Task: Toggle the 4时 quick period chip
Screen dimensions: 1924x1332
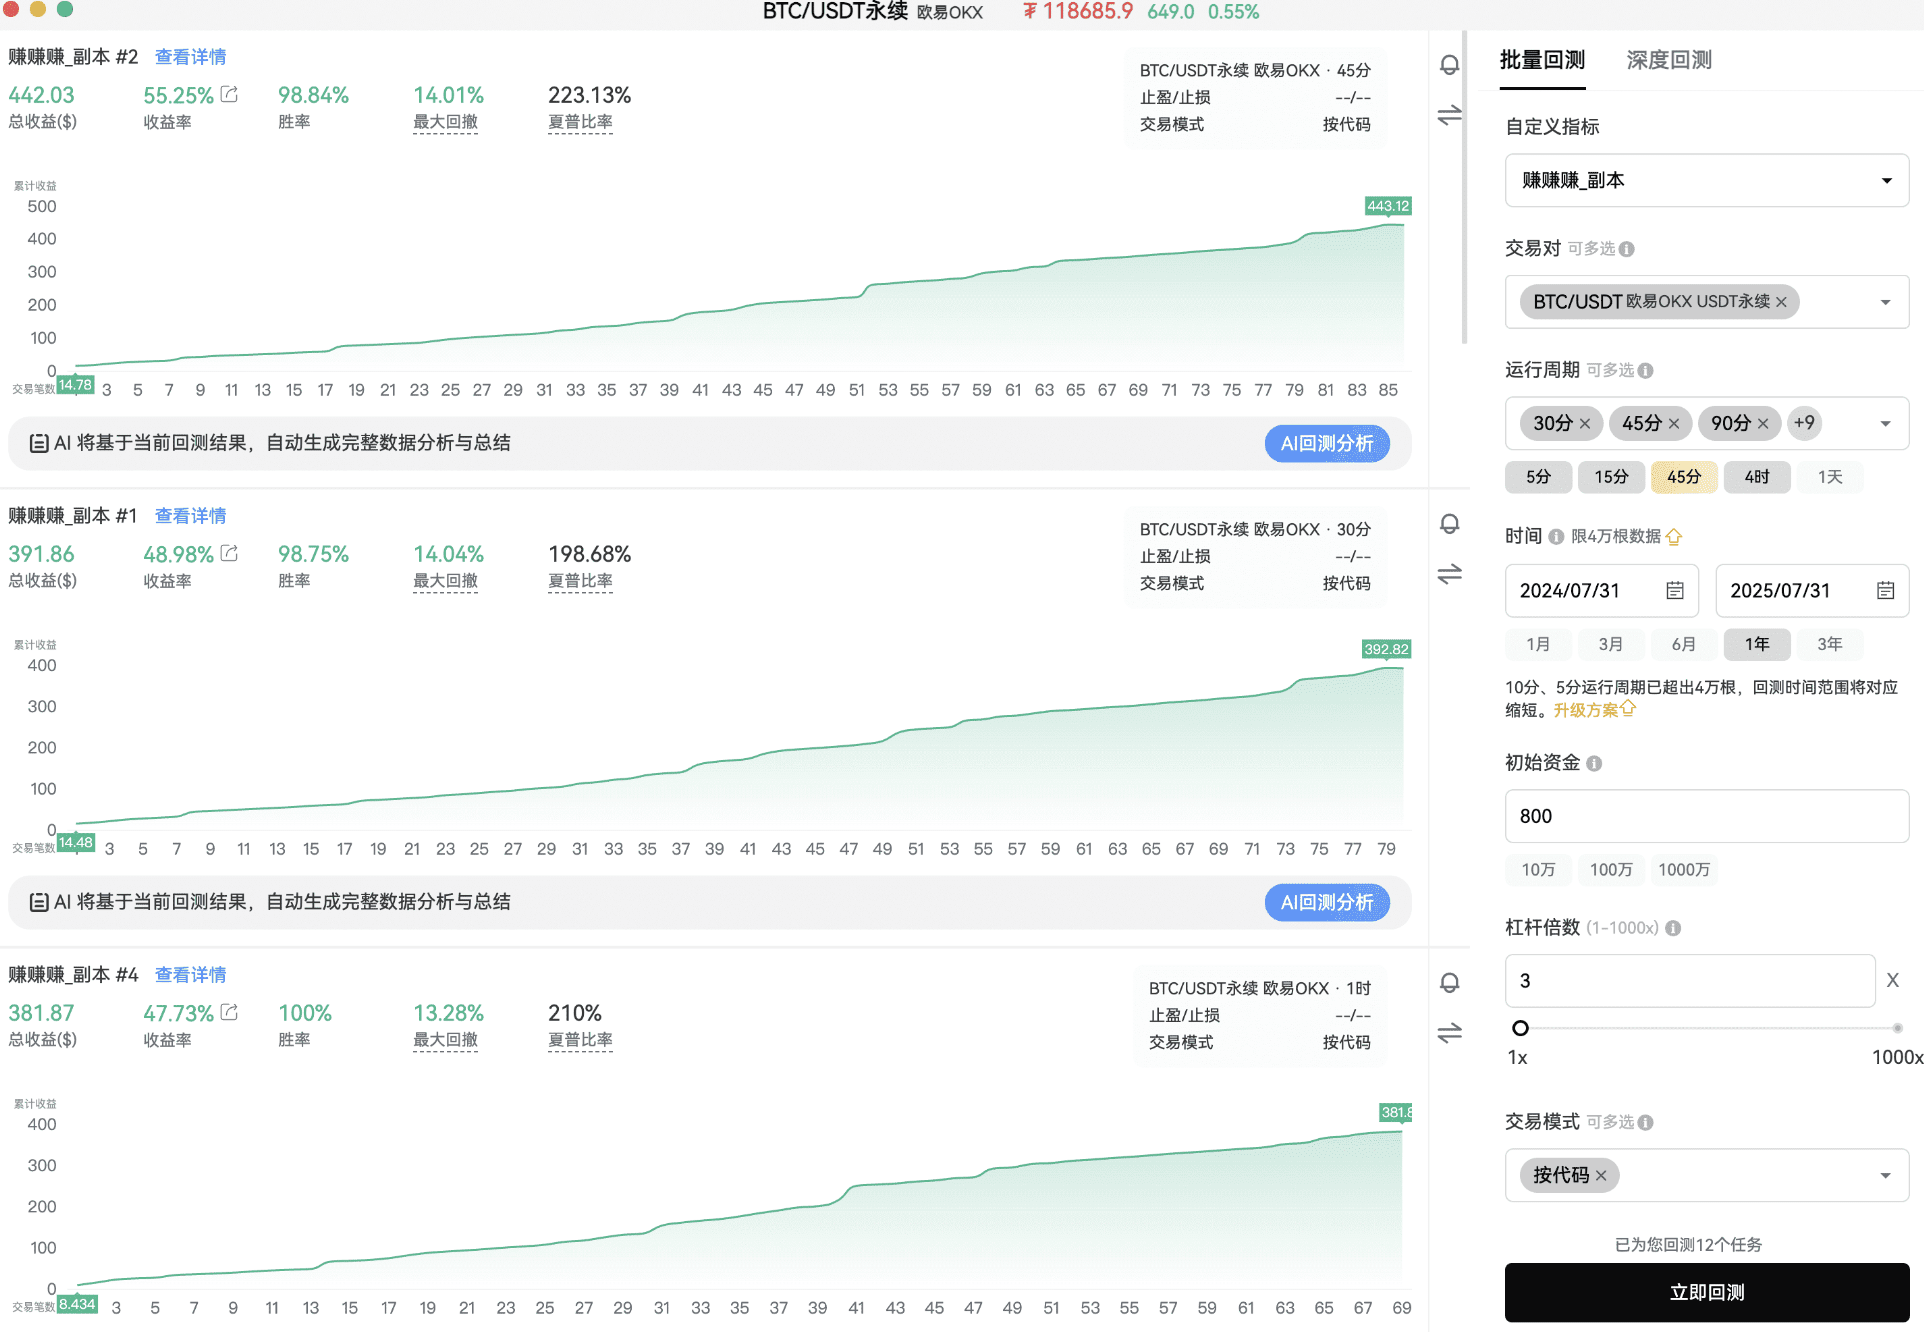Action: pyautogui.click(x=1757, y=477)
